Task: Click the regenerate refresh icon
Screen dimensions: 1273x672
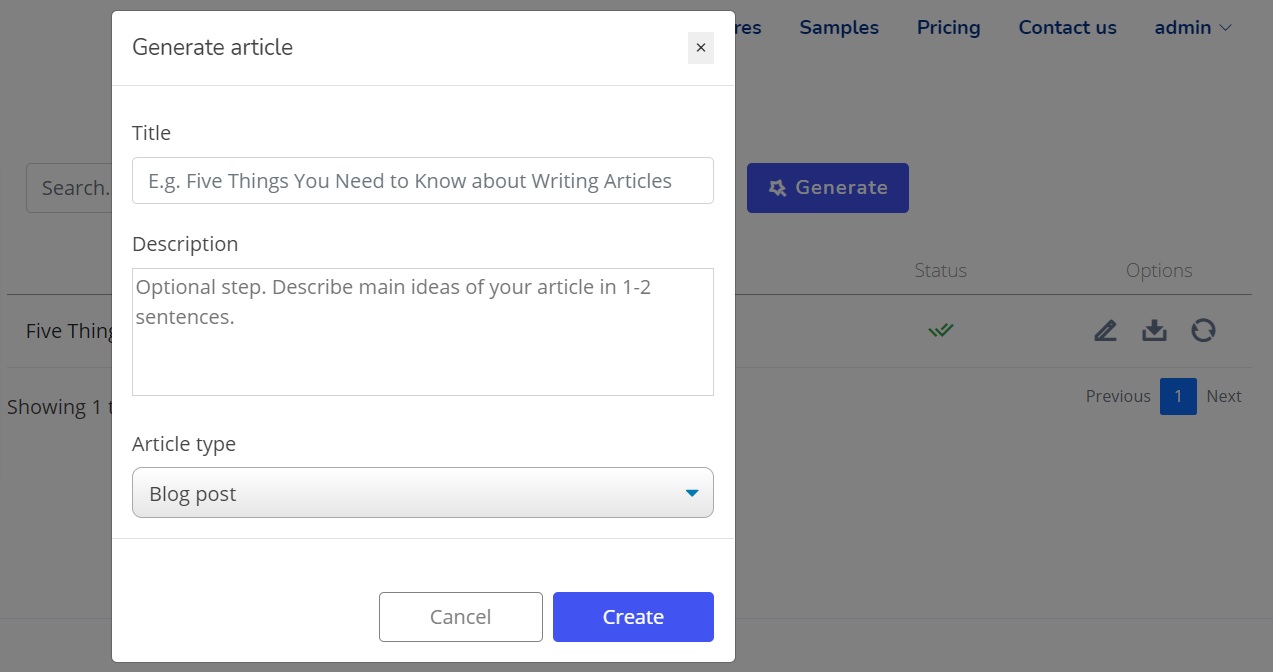Action: (x=1203, y=330)
